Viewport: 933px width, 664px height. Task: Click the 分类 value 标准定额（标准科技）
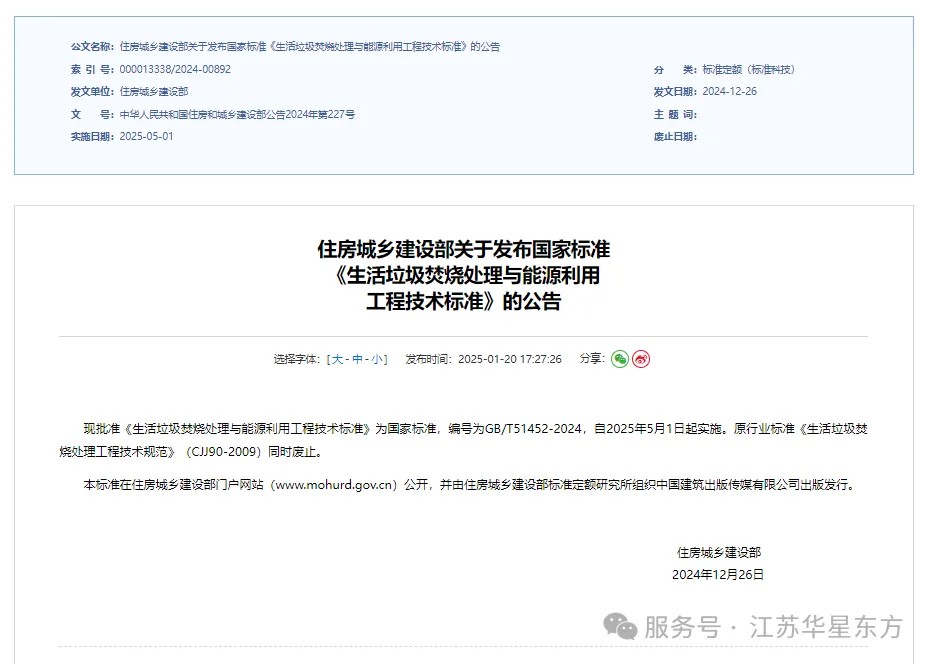(749, 70)
